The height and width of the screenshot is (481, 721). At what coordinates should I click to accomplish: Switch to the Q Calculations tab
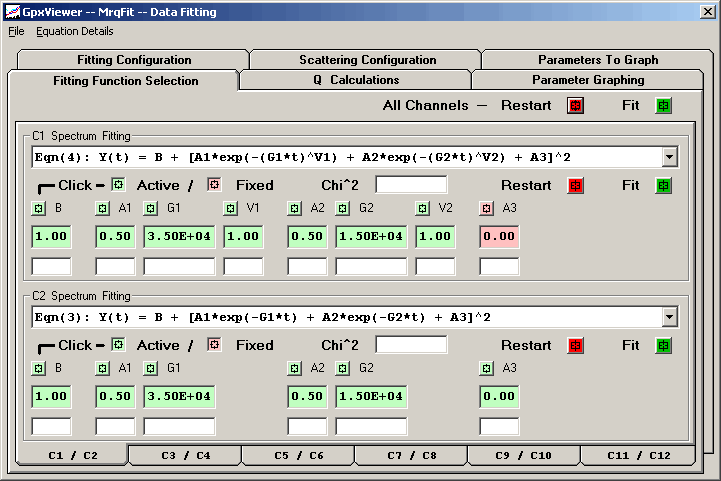pos(356,80)
